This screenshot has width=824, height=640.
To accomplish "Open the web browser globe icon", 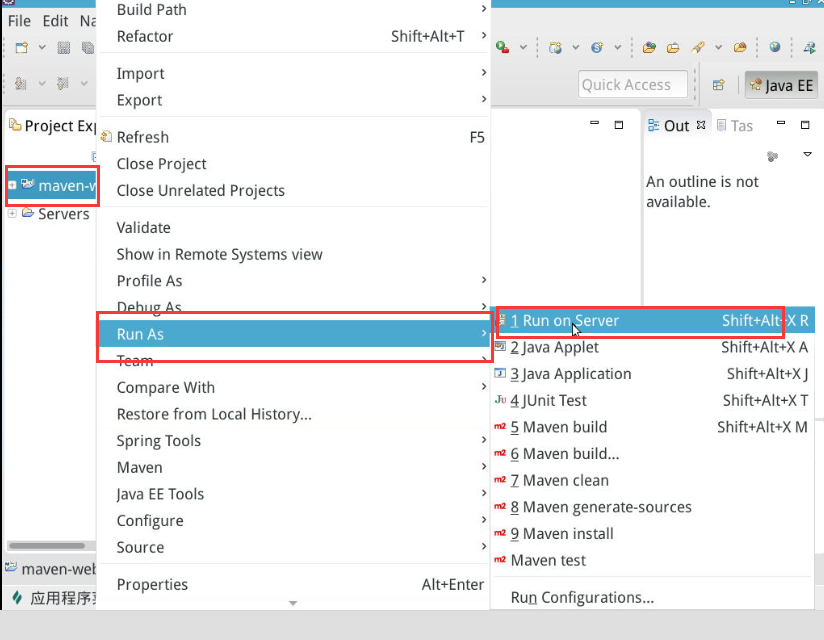I will pos(774,47).
